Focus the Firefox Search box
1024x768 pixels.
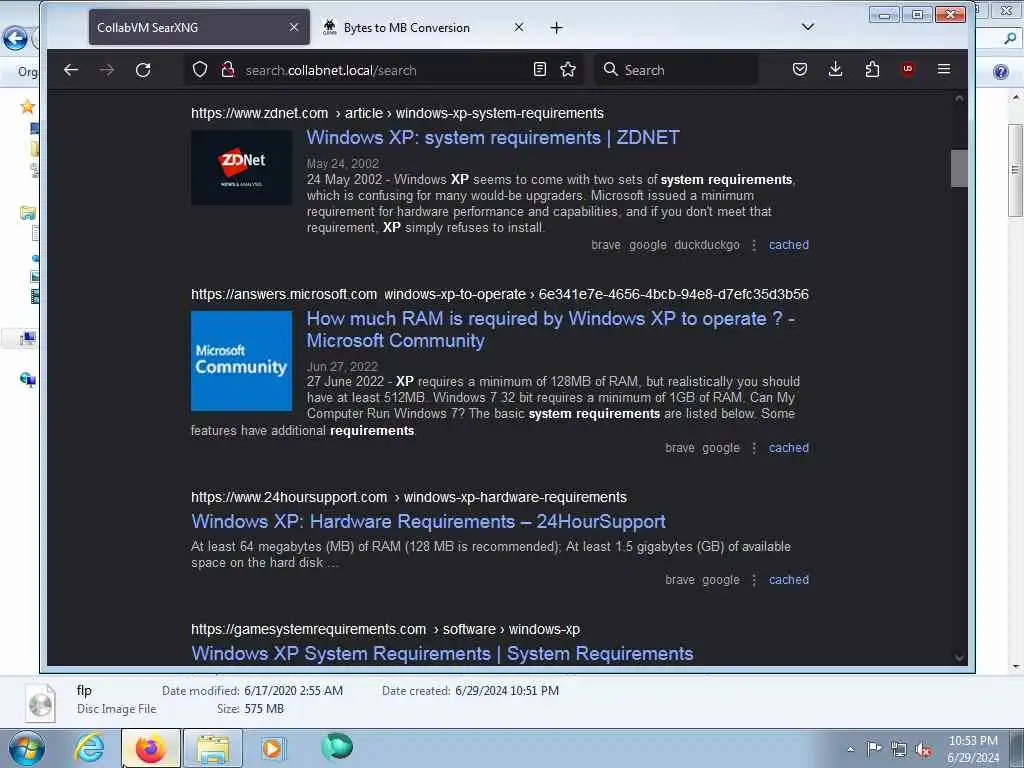click(x=676, y=70)
